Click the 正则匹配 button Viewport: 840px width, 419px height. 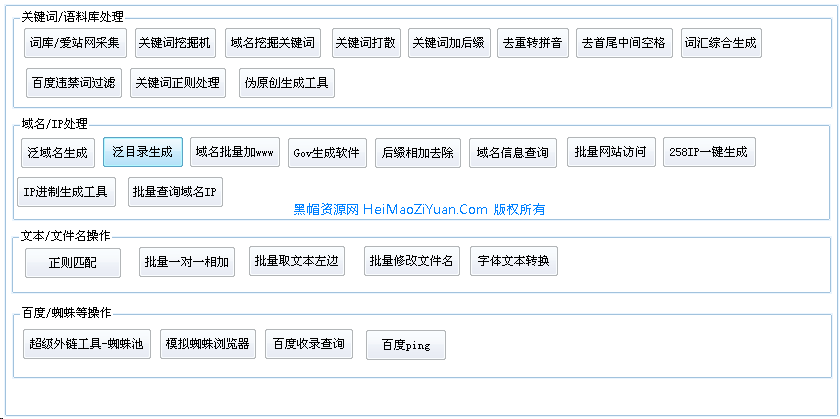pyautogui.click(x=73, y=263)
